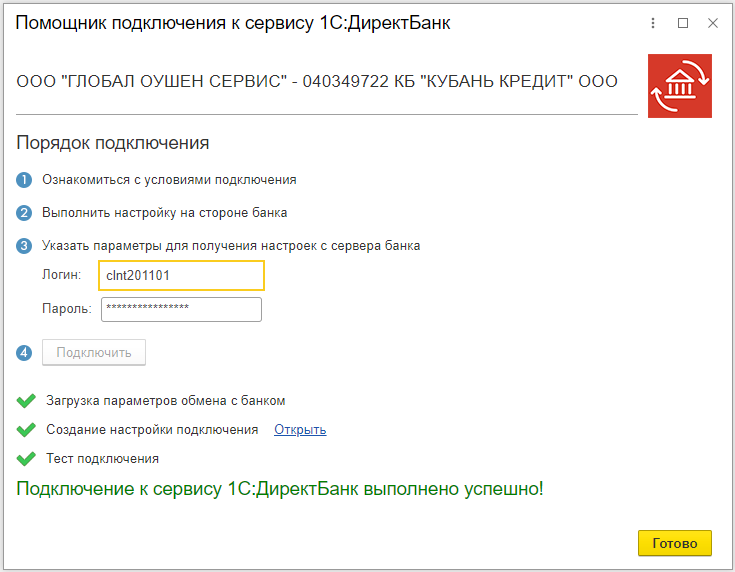Click the step 3 number badge
Image resolution: width=735 pixels, height=572 pixels.
24,245
